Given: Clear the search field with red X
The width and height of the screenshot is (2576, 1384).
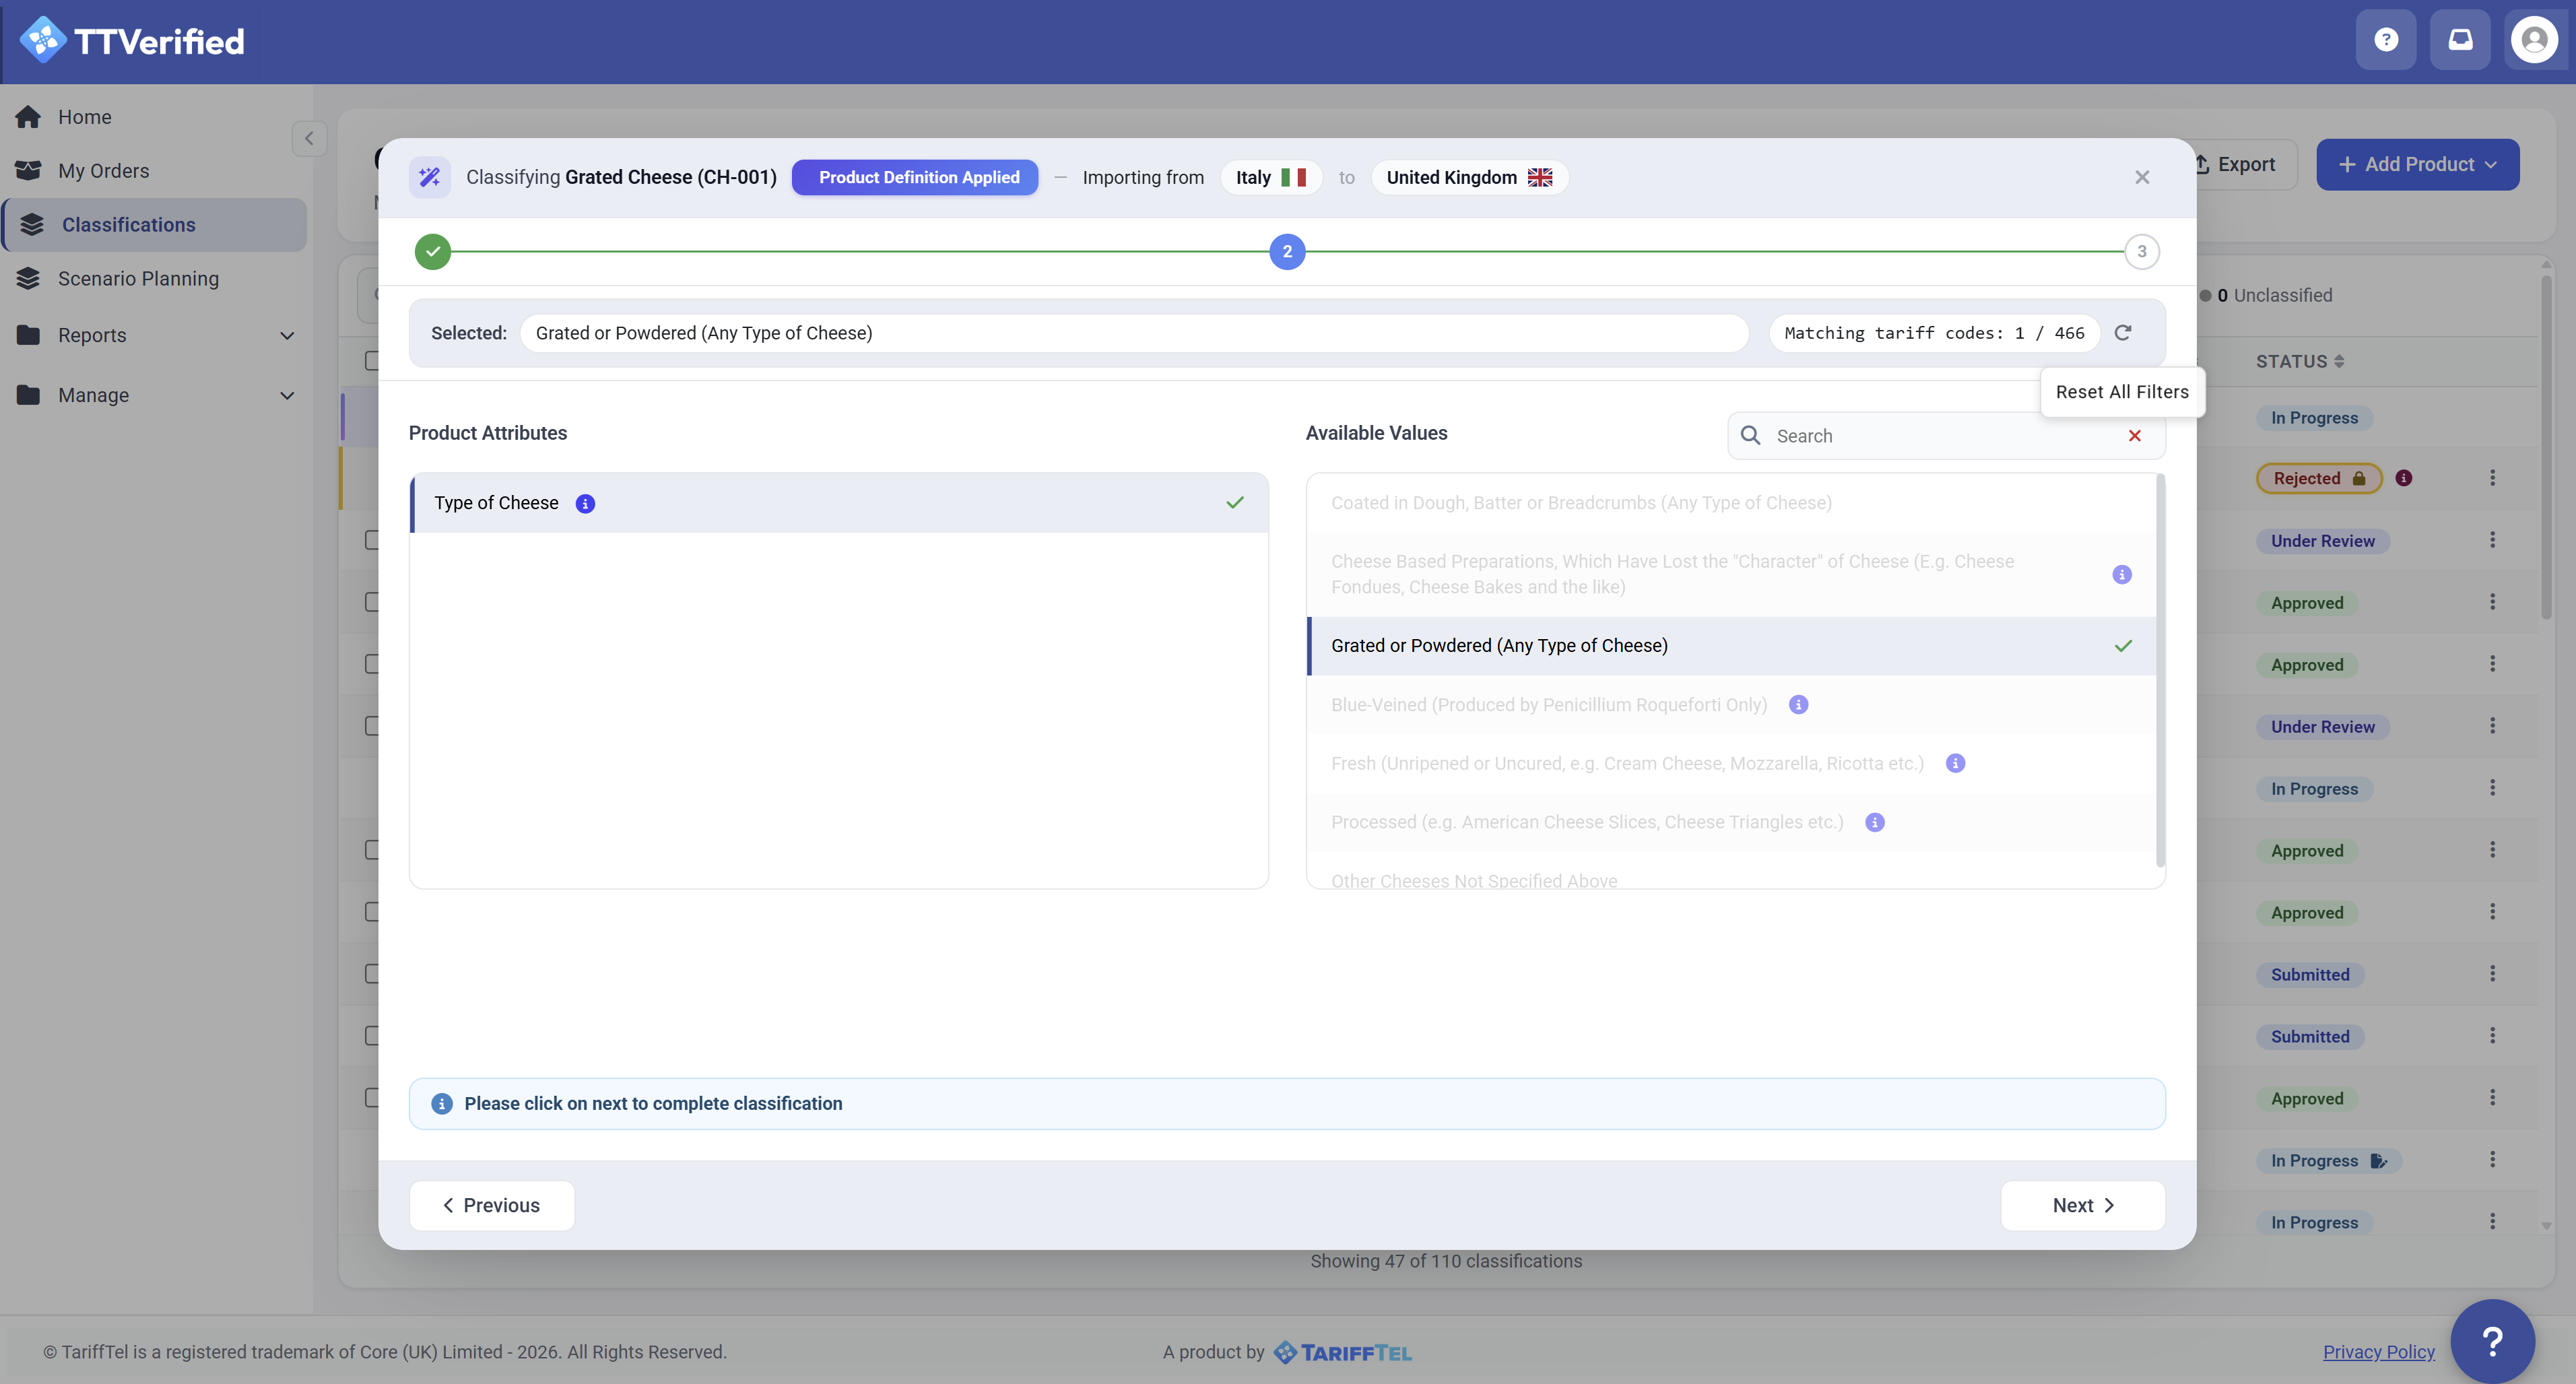Looking at the screenshot, I should pyautogui.click(x=2134, y=436).
